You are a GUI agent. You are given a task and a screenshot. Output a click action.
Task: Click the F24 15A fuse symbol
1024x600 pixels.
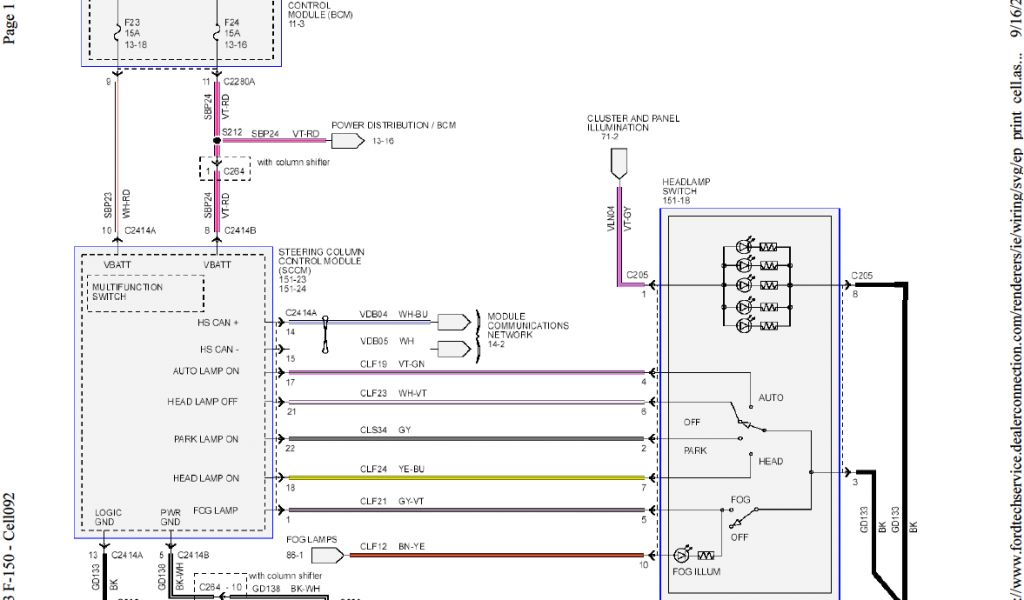pyautogui.click(x=217, y=33)
